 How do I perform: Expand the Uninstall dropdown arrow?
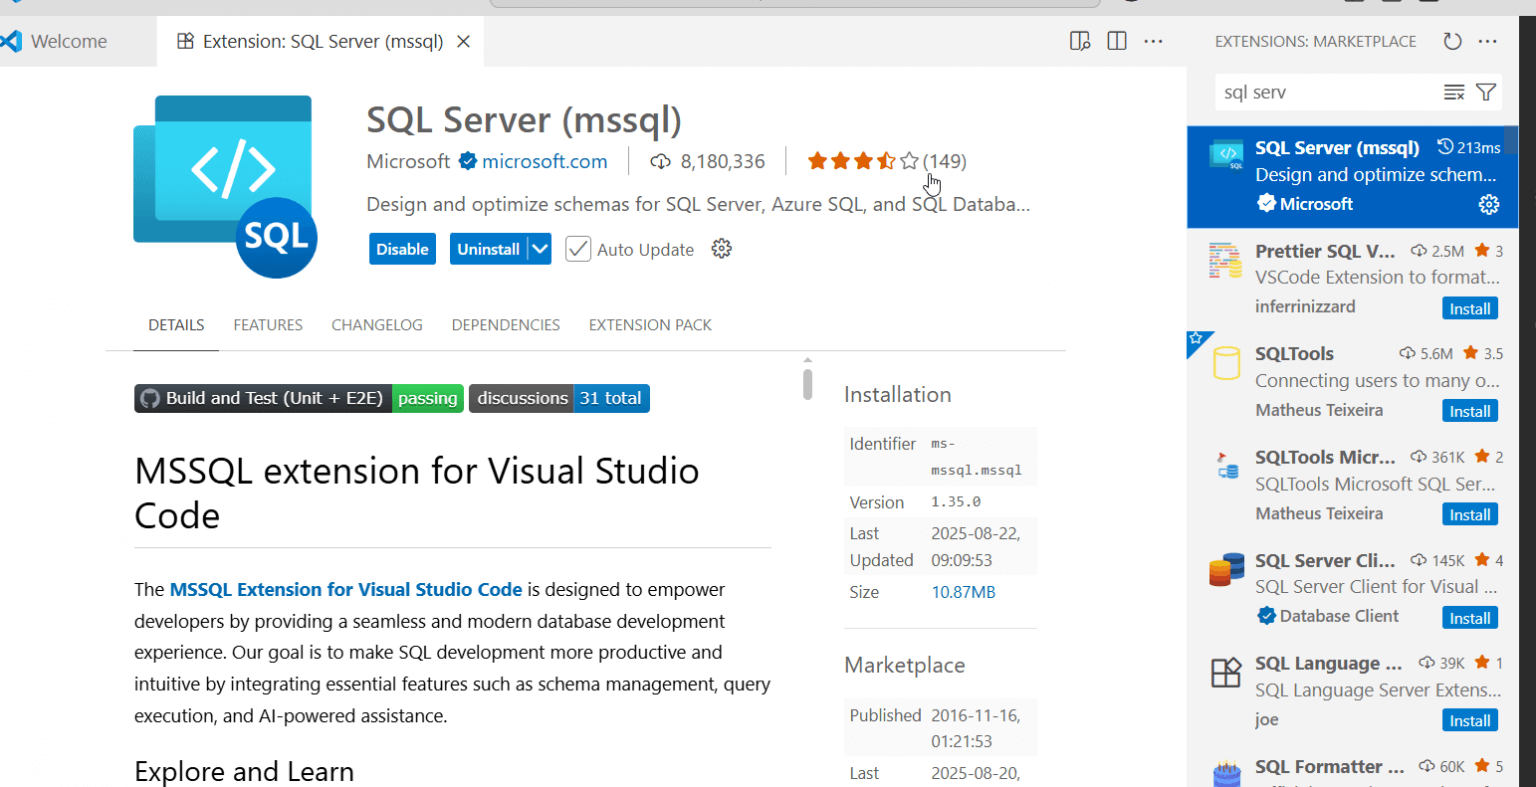click(540, 249)
